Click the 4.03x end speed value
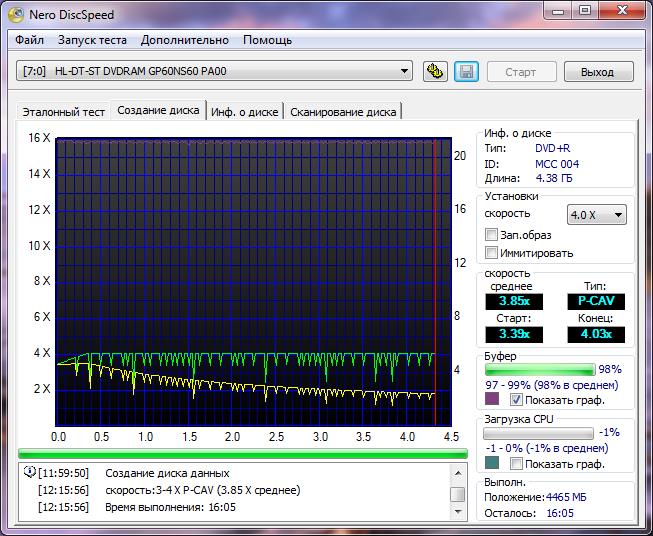The image size is (653, 536). click(x=596, y=334)
